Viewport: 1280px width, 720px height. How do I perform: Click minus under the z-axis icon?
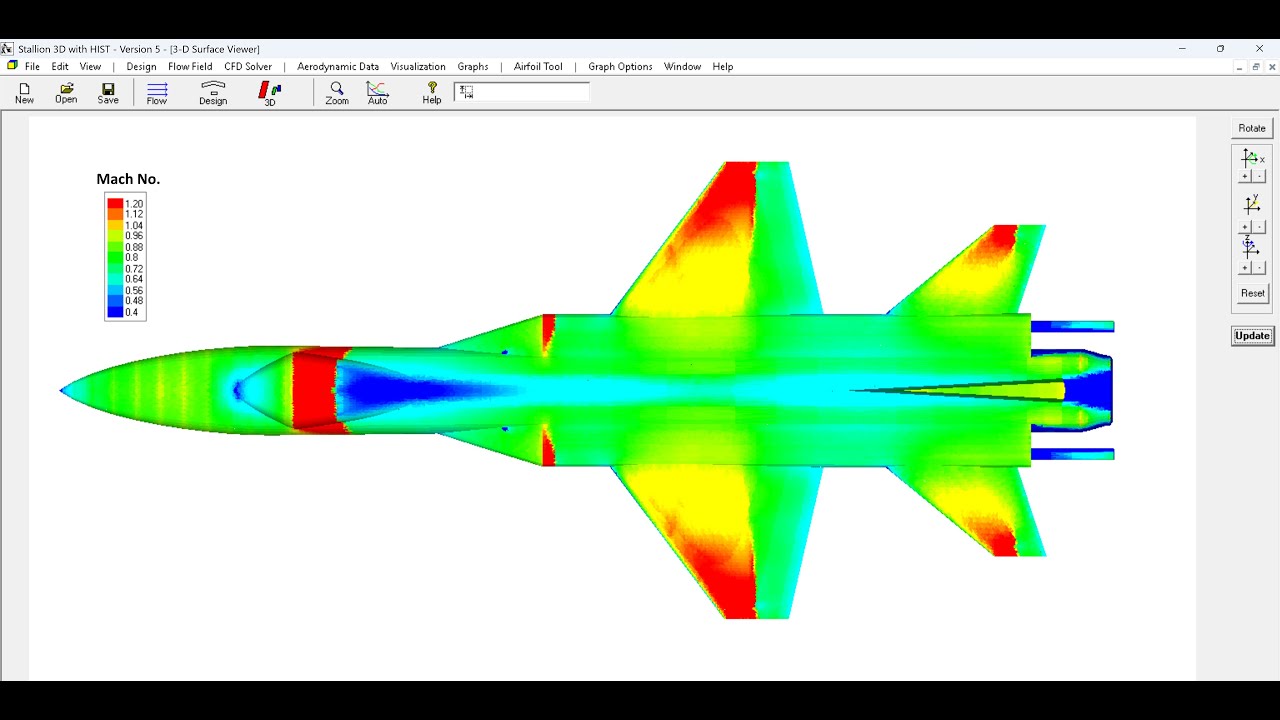pos(1259,268)
